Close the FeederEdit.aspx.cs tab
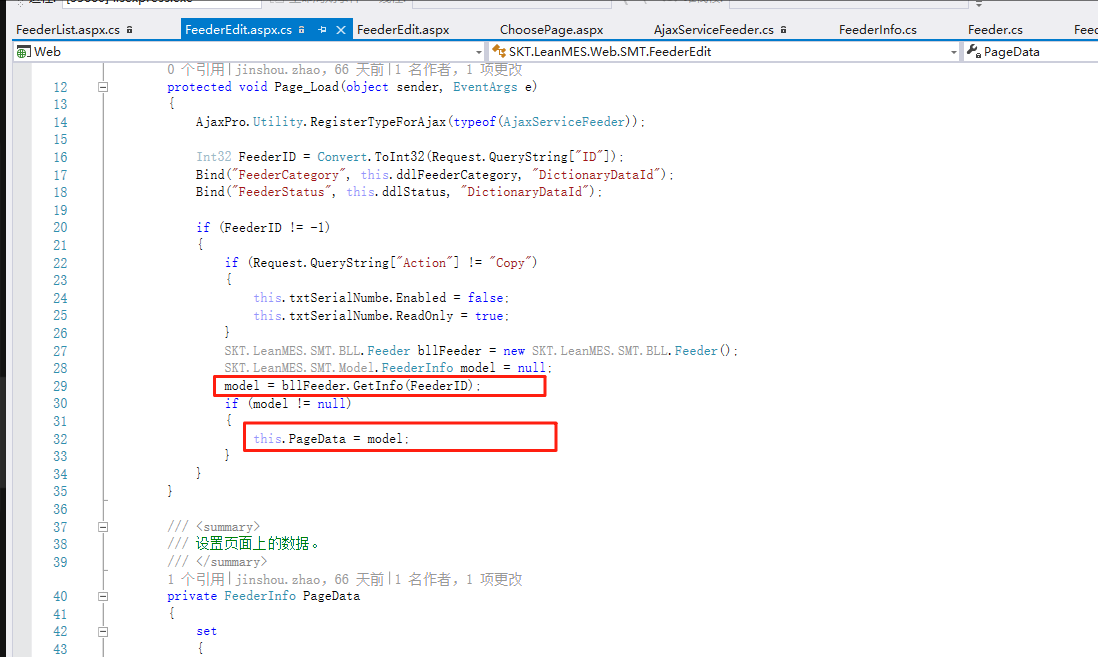1098x657 pixels. (341, 29)
